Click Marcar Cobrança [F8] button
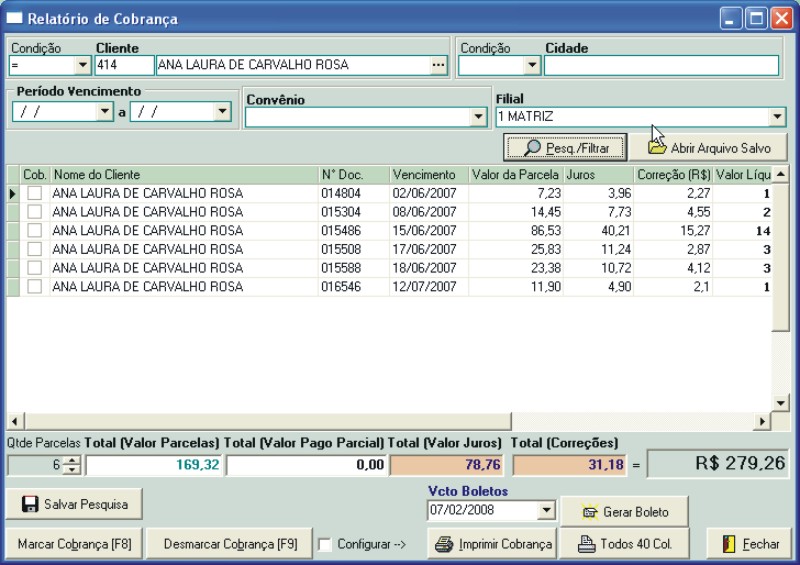 point(74,544)
